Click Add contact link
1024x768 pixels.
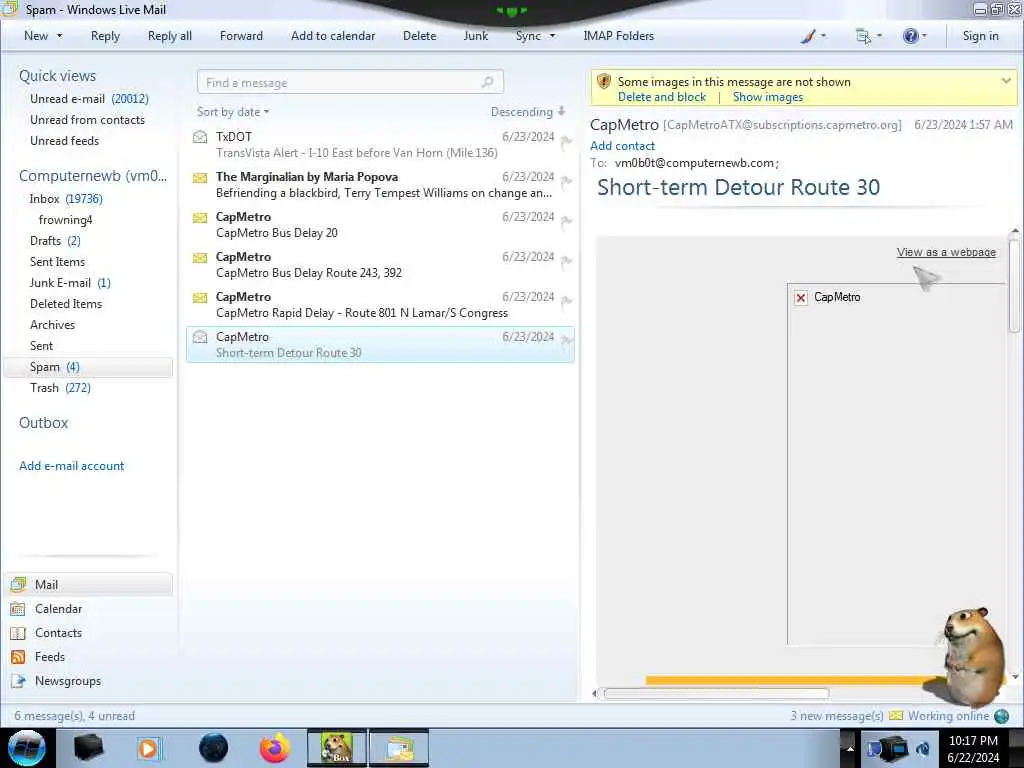pos(622,146)
